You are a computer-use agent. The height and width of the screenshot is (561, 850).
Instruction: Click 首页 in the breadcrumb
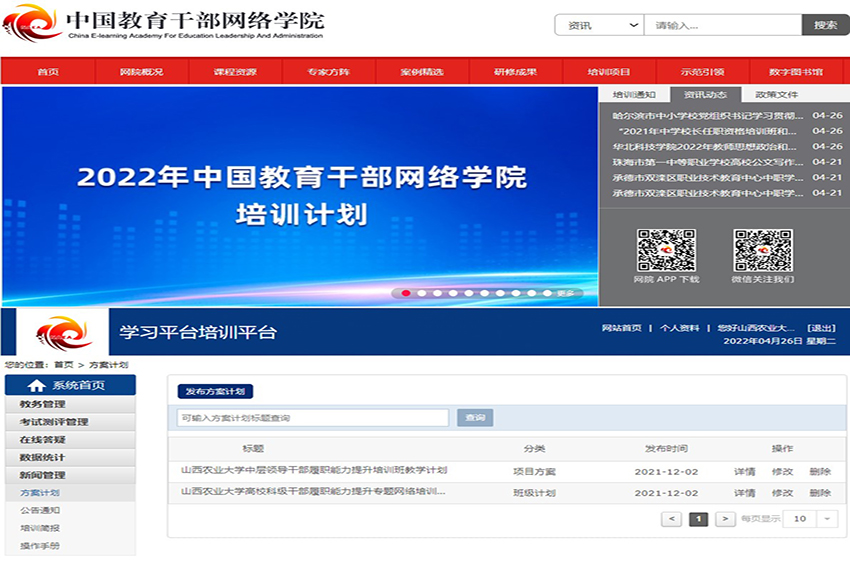64,365
